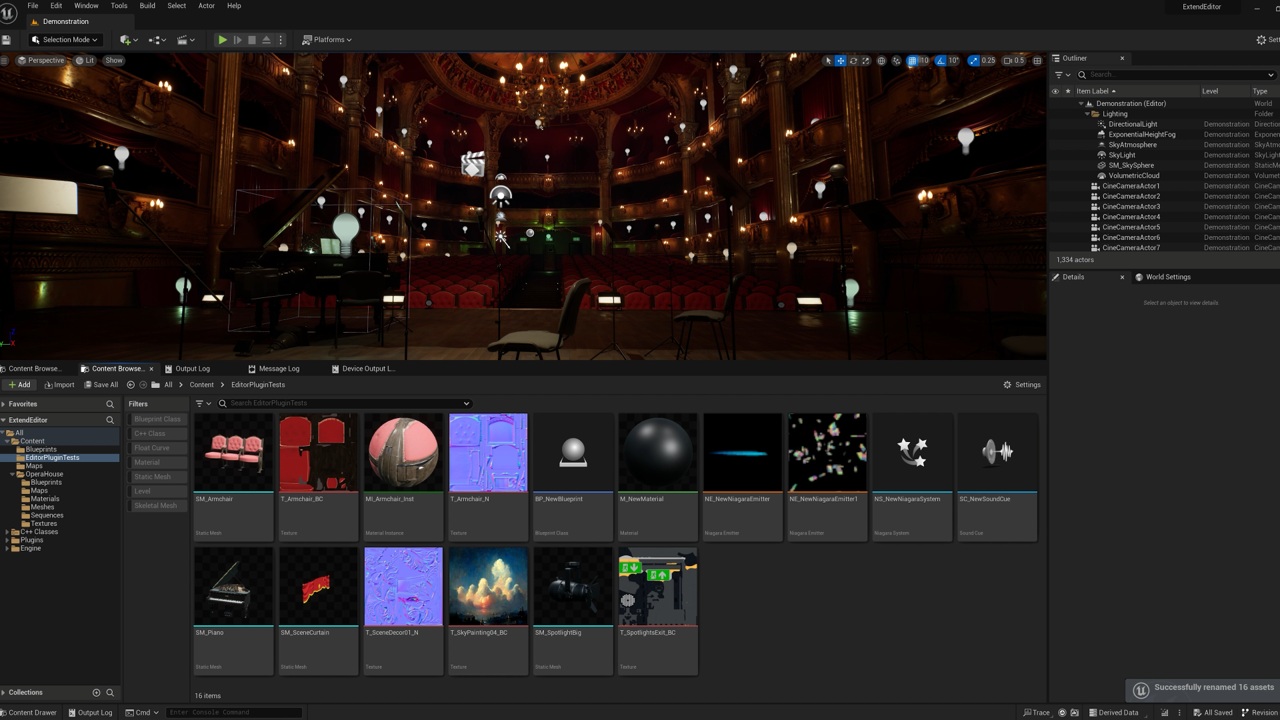Open the Edit menu
This screenshot has height=720, width=1280.
pos(56,6)
